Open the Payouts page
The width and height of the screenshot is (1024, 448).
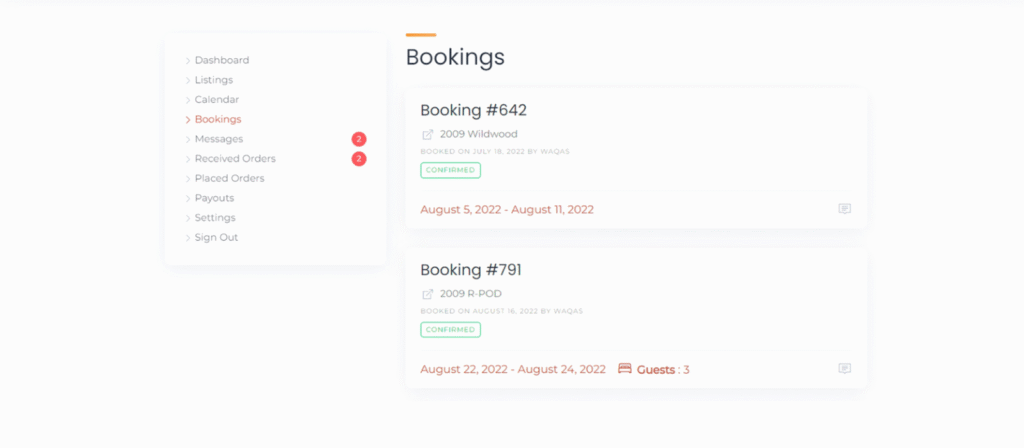click(x=214, y=198)
